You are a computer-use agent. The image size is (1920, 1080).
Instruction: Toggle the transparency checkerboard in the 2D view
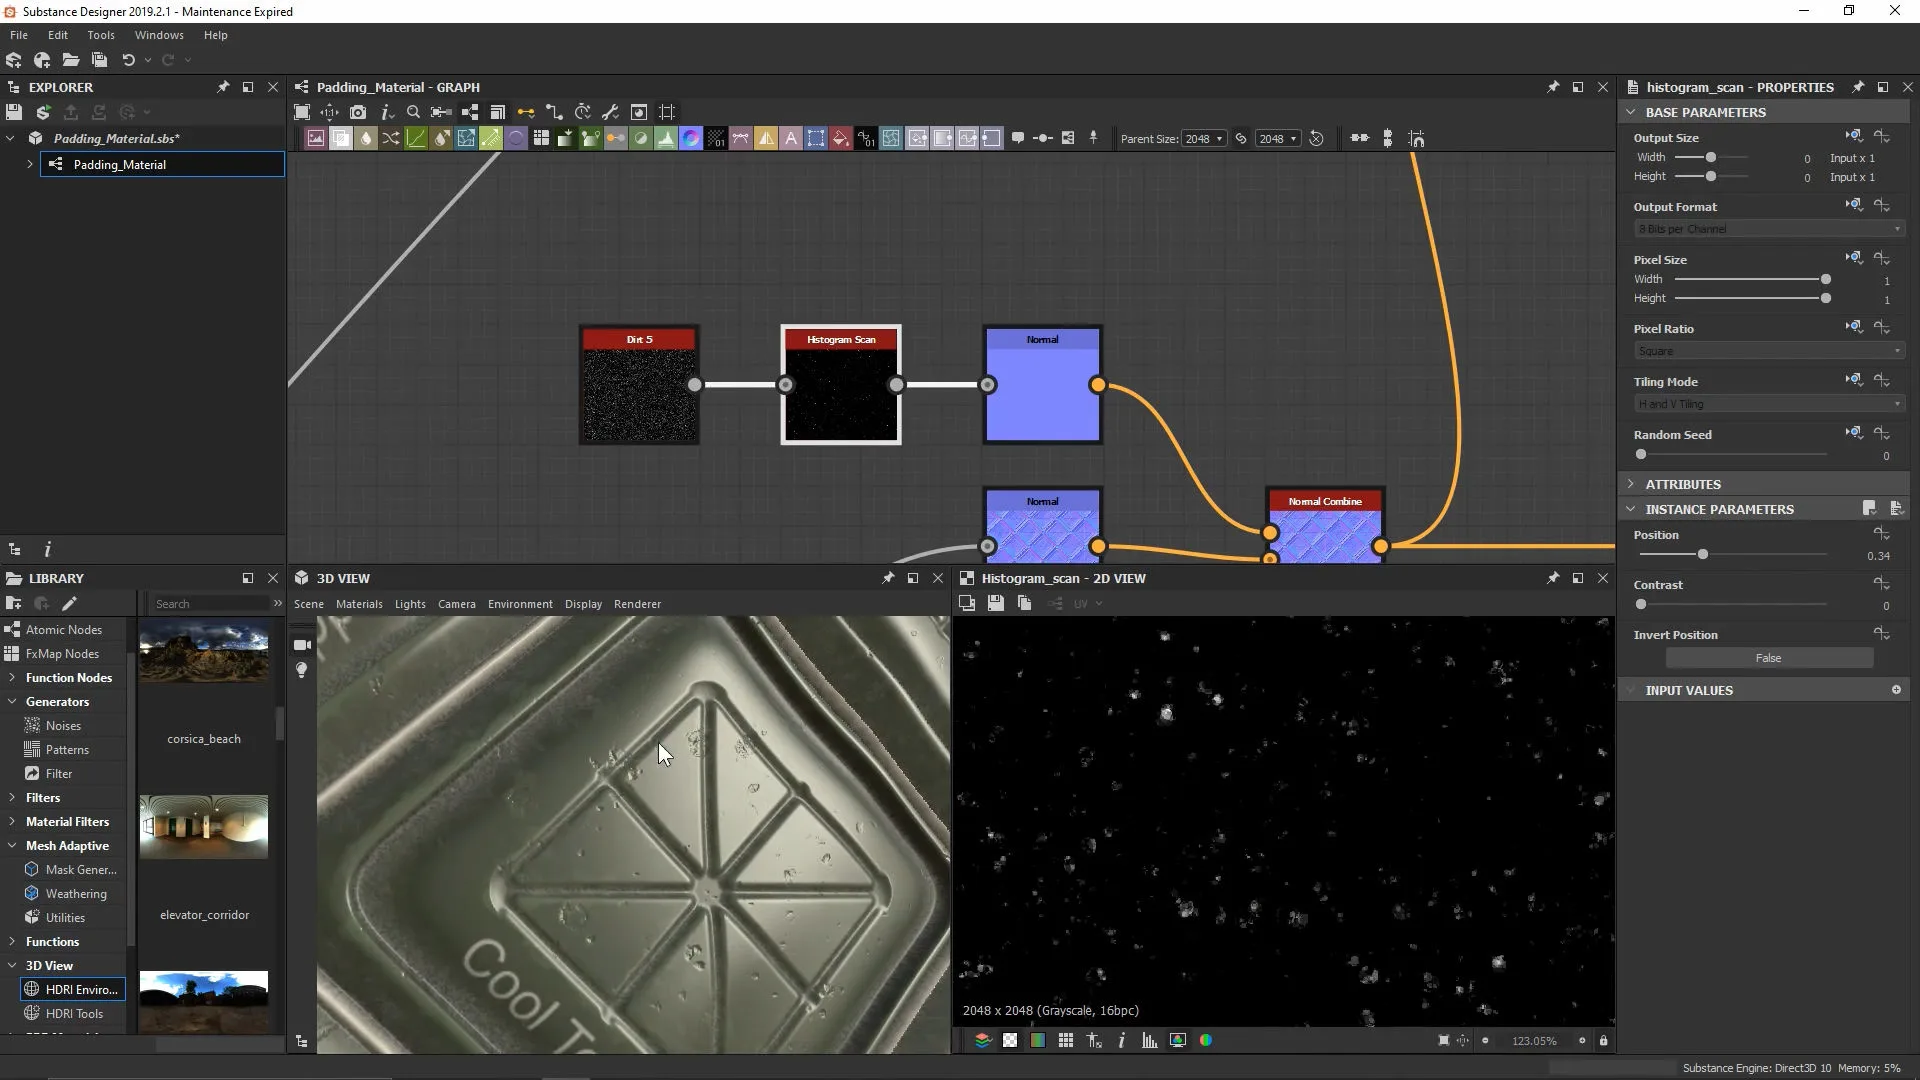1010,1041
